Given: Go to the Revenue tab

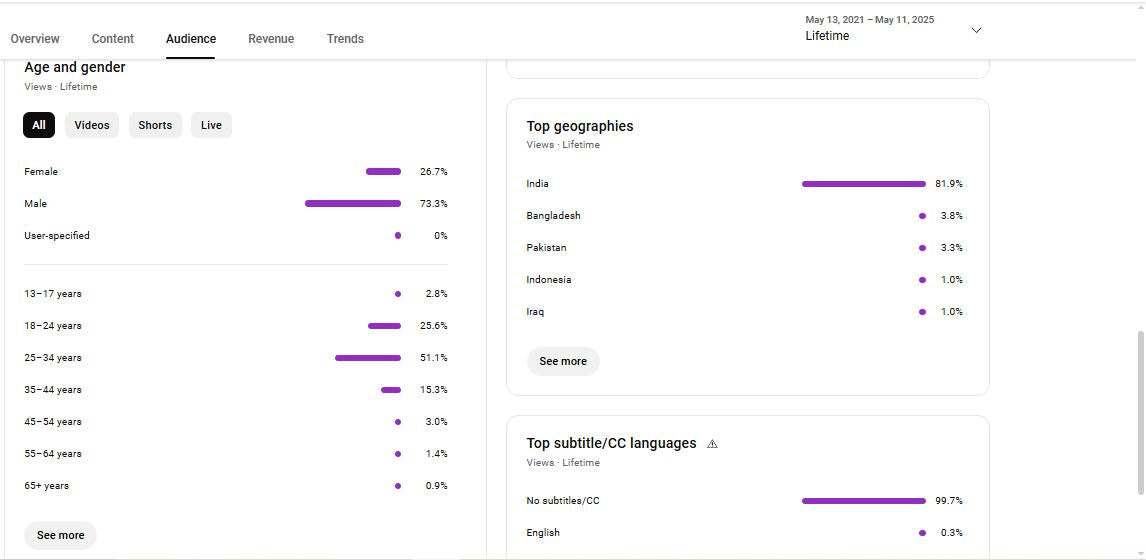Looking at the screenshot, I should point(271,39).
